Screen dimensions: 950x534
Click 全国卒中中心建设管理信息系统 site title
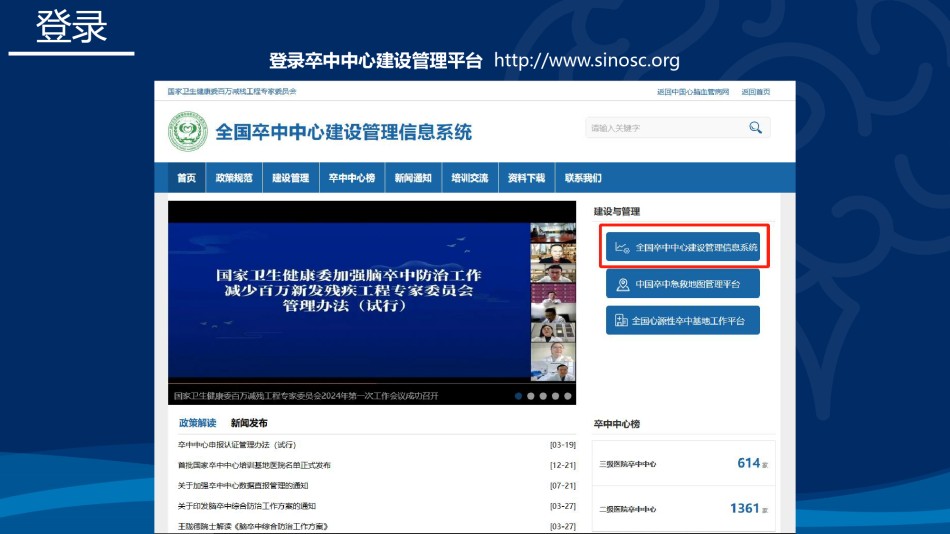coord(344,132)
